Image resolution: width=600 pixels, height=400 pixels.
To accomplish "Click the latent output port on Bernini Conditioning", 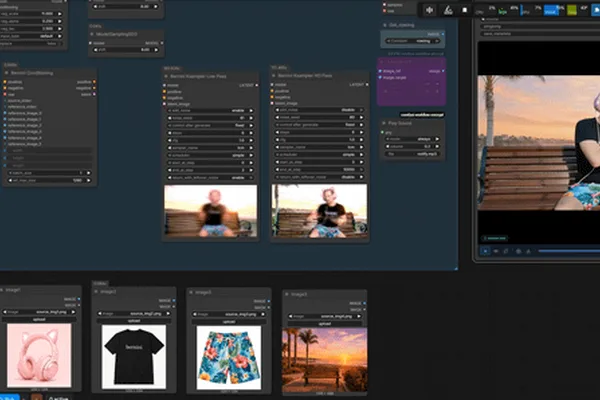I will [x=94, y=94].
